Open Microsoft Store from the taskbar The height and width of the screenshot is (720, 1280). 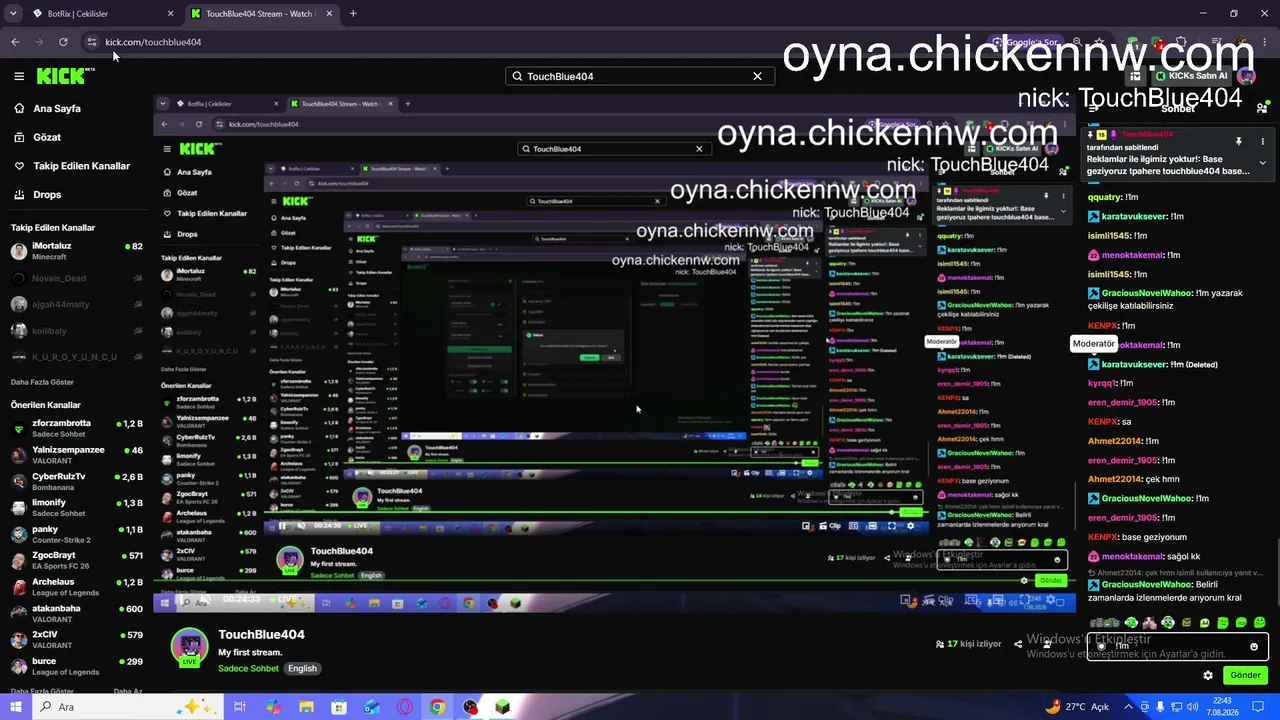coord(339,707)
